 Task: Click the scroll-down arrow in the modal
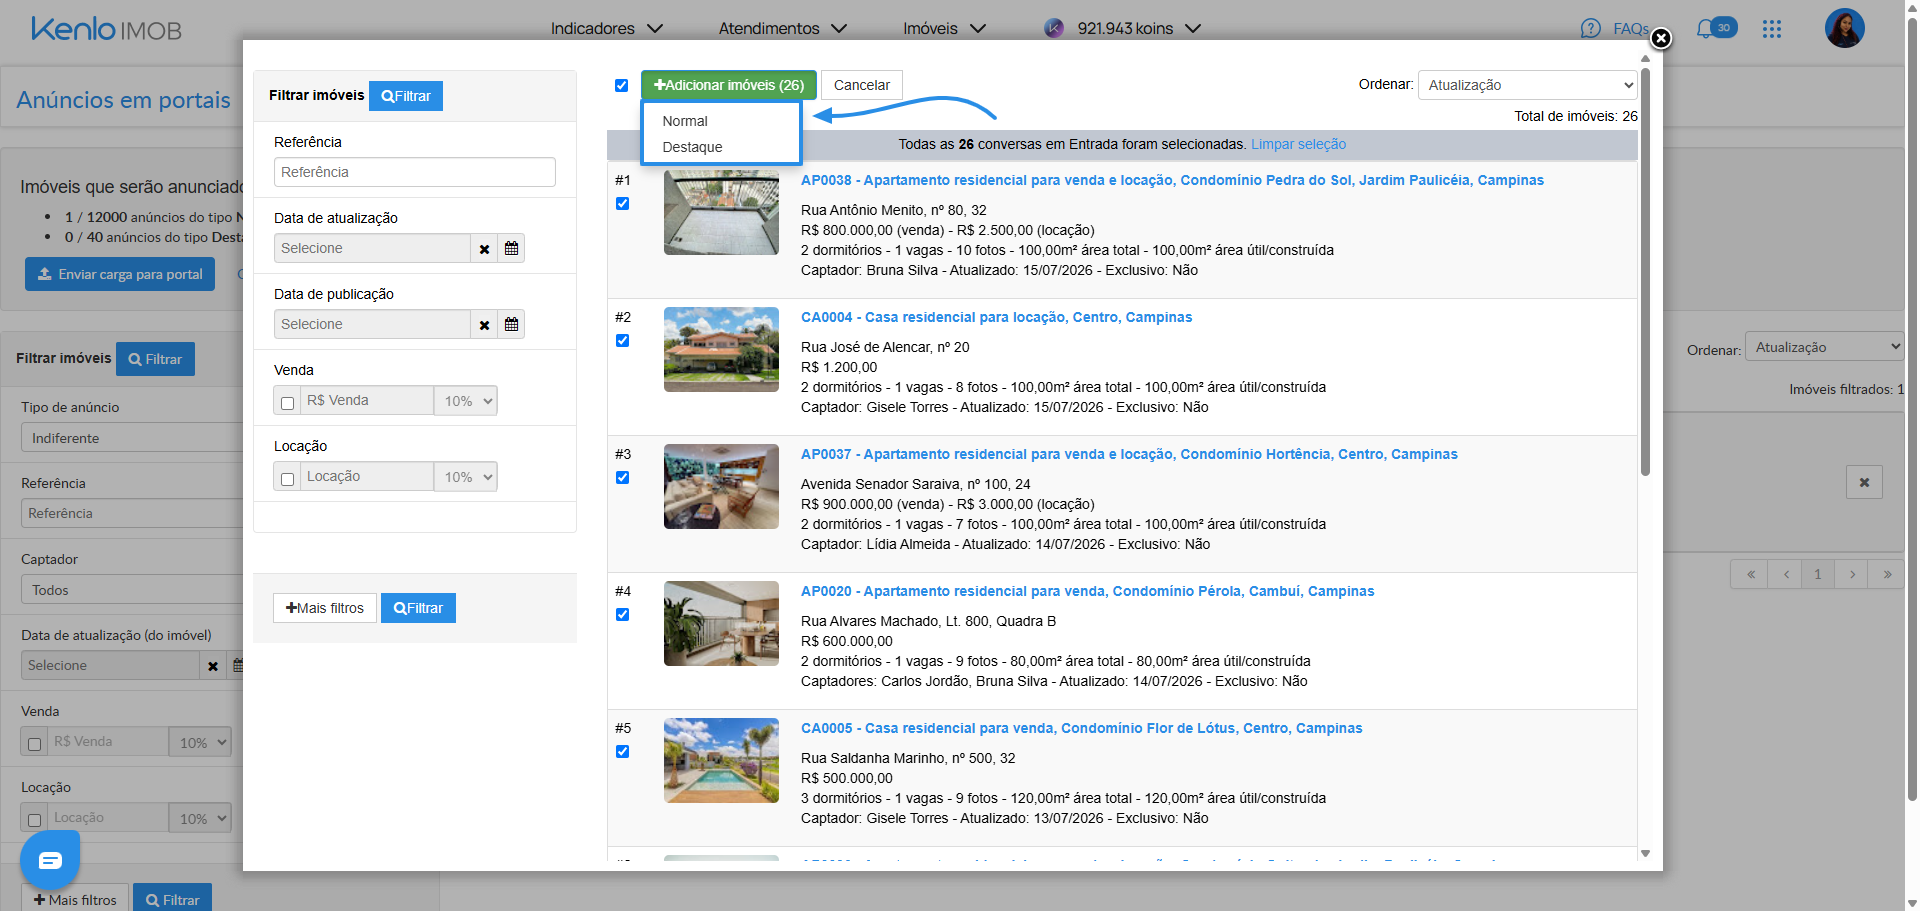1645,853
